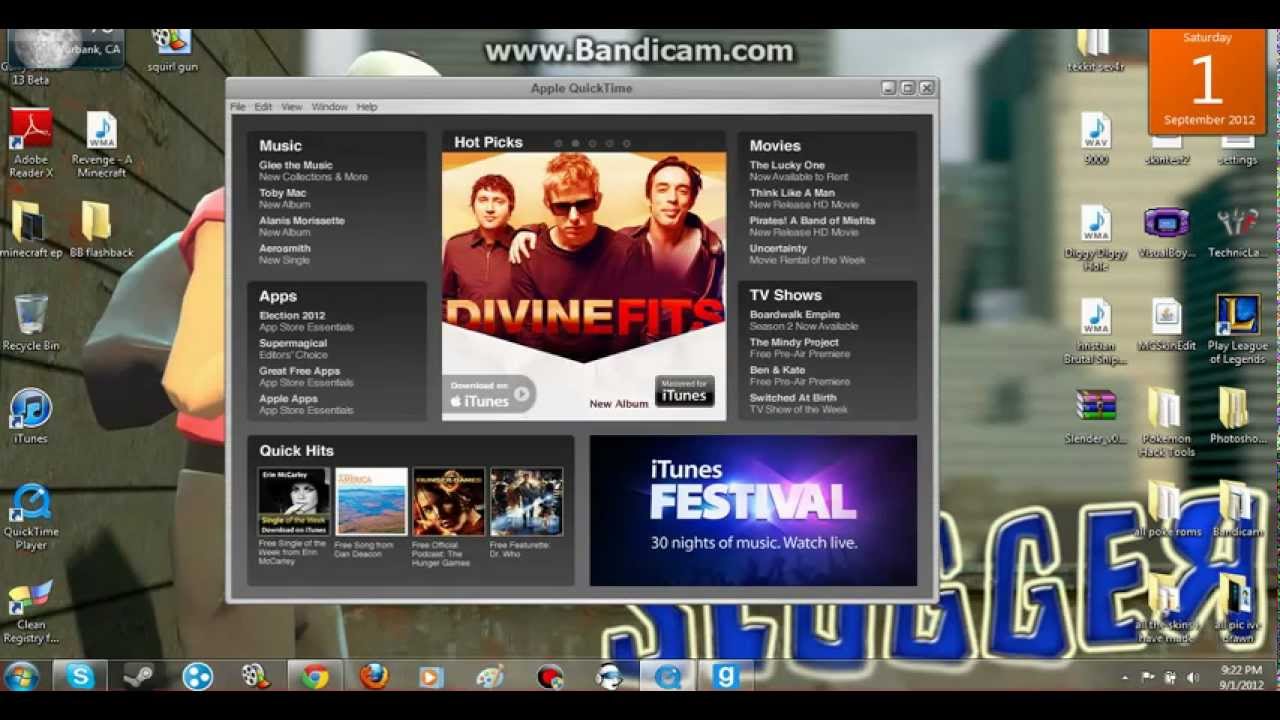Image resolution: width=1280 pixels, height=720 pixels.
Task: Select the Slender WinRAR archive icon
Action: (x=1096, y=417)
